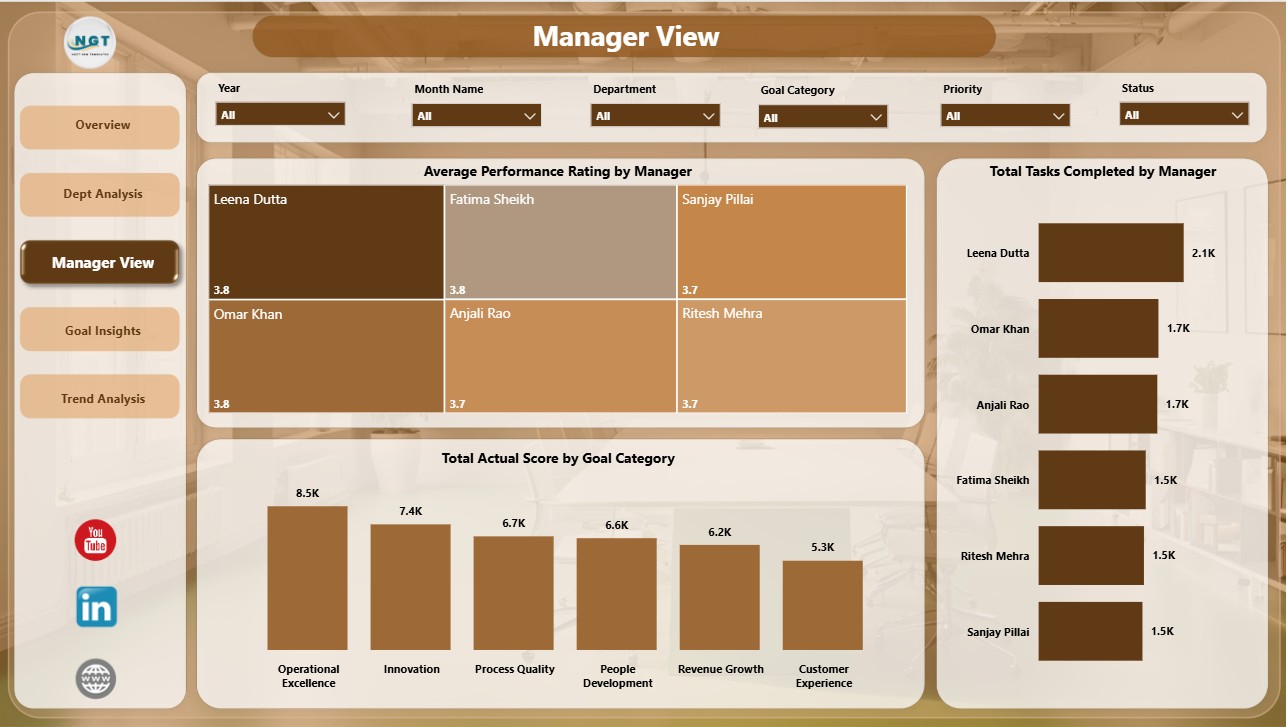The width and height of the screenshot is (1286, 727).
Task: Click the 2.1K data label
Action: [x=1203, y=254]
